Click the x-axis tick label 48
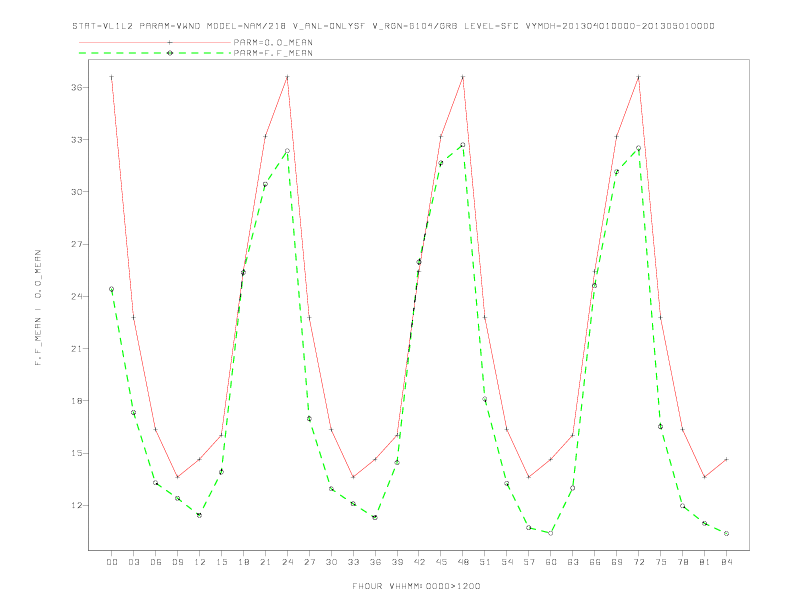 coord(463,562)
